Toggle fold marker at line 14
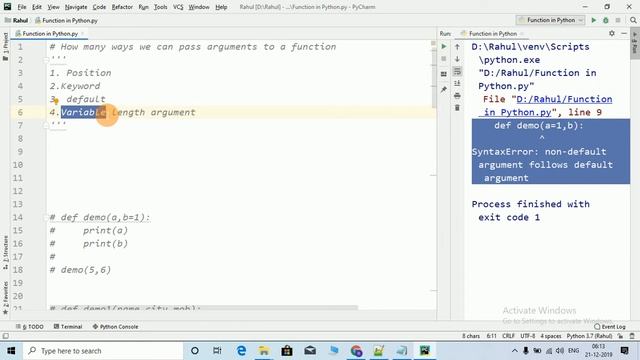Screen dimensions: 640x360 click(x=46, y=218)
